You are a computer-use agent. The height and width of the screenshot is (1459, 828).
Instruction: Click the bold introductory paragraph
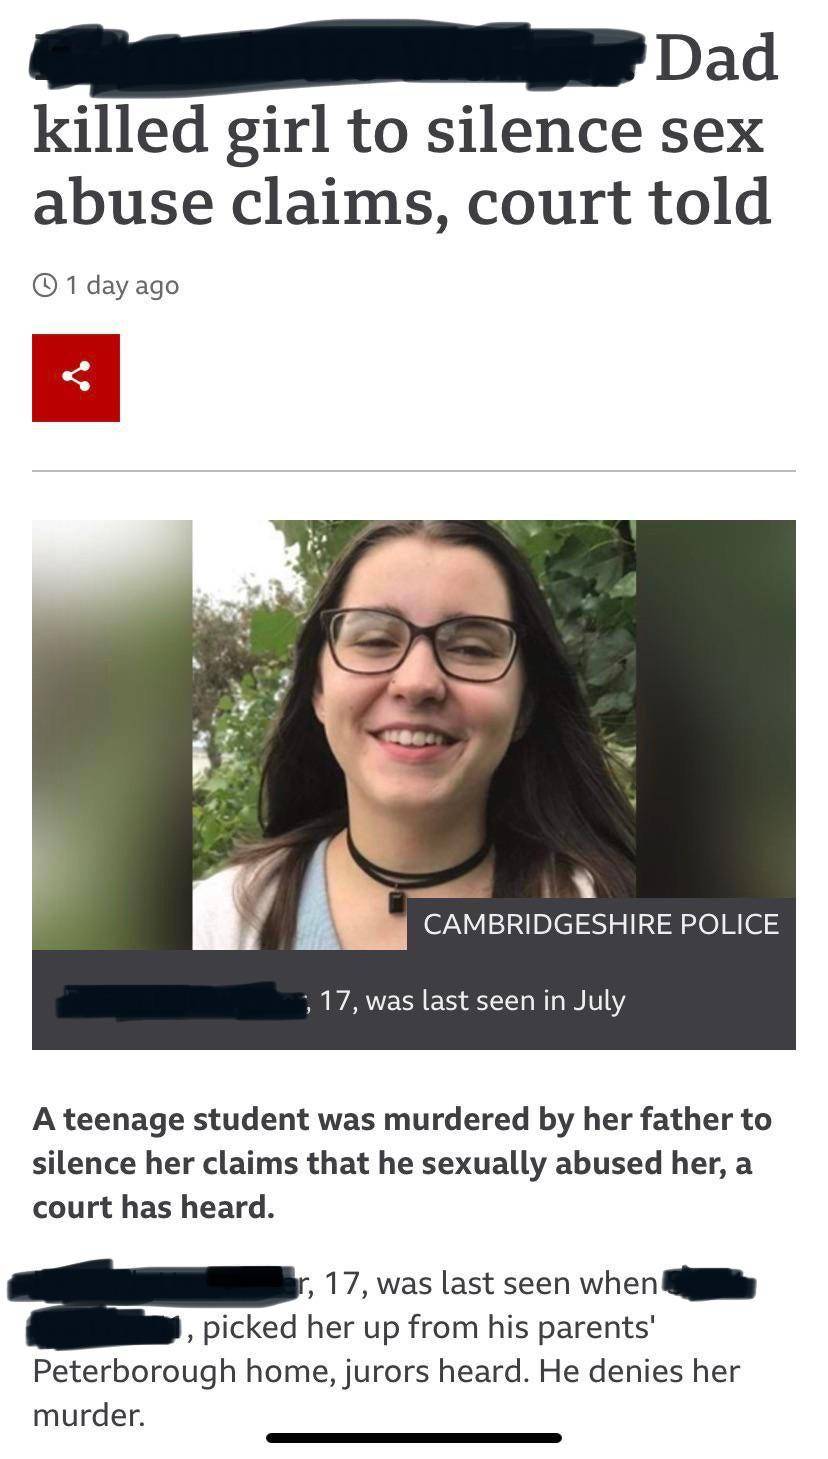402,1163
